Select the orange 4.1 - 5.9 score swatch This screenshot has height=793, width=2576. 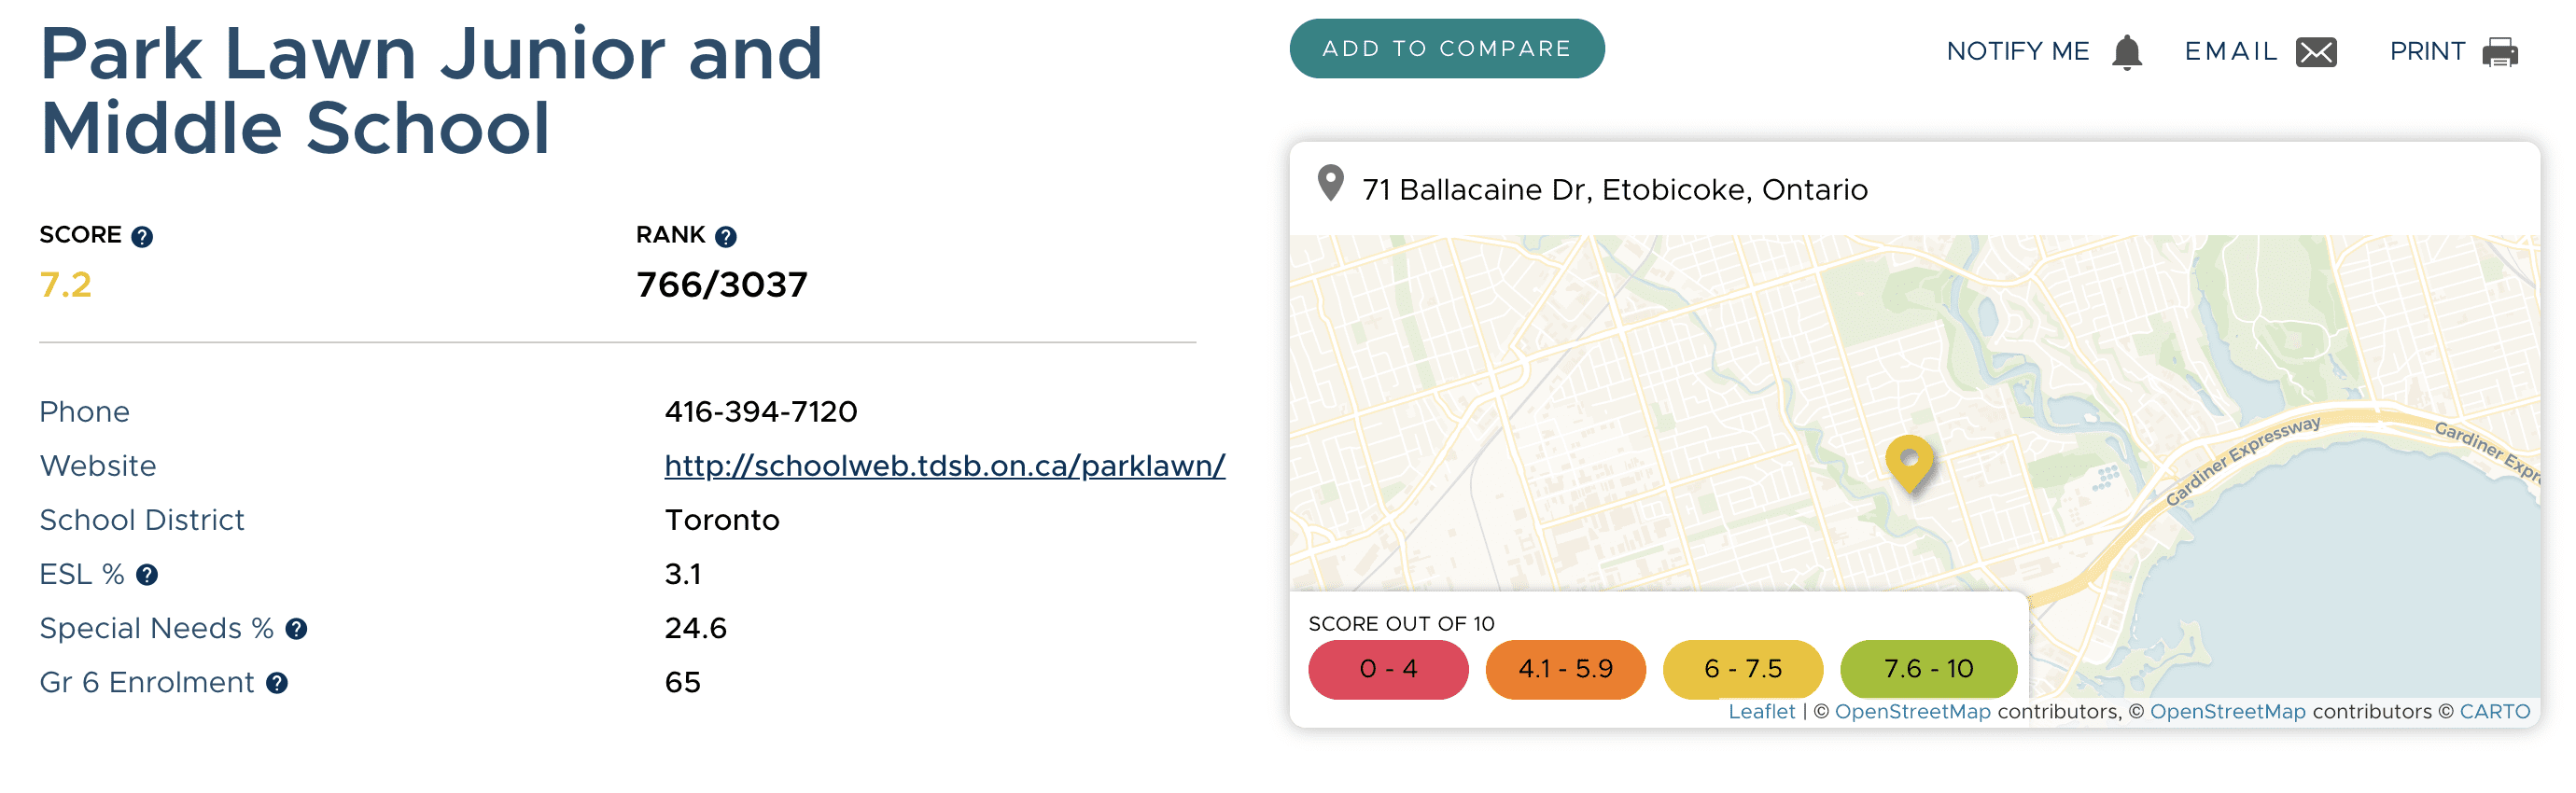tap(1565, 669)
